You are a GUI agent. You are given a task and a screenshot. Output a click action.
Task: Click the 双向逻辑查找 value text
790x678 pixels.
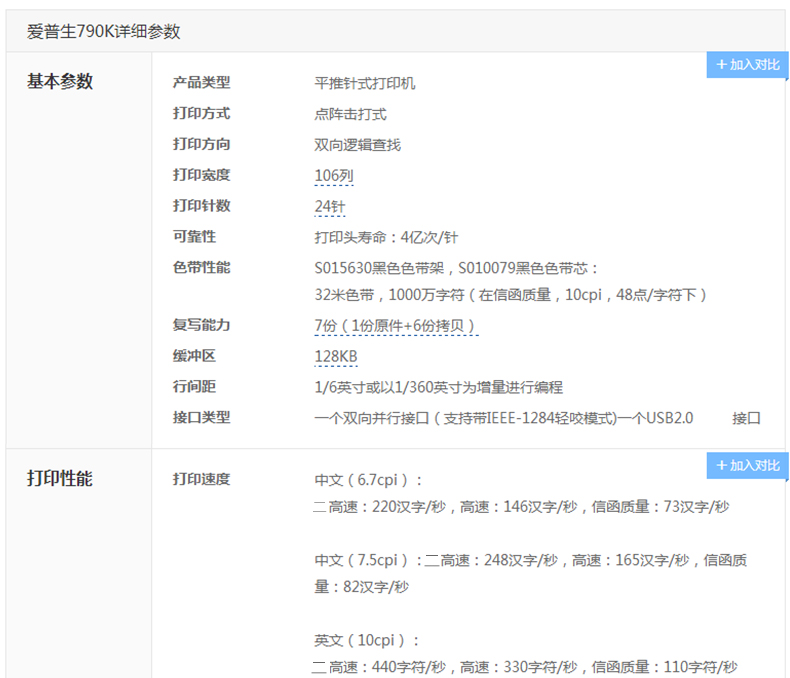tap(358, 145)
